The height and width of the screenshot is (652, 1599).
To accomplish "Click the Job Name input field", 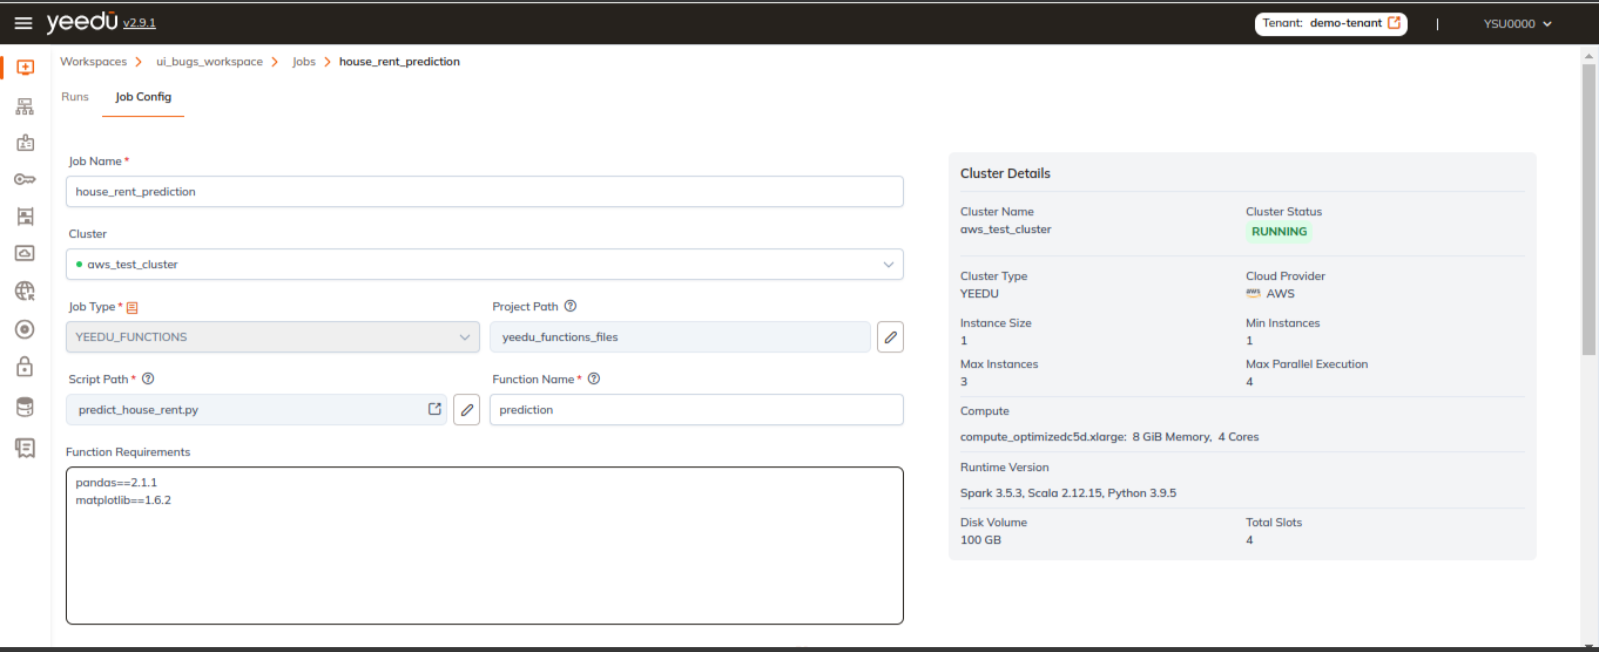I will coord(485,192).
